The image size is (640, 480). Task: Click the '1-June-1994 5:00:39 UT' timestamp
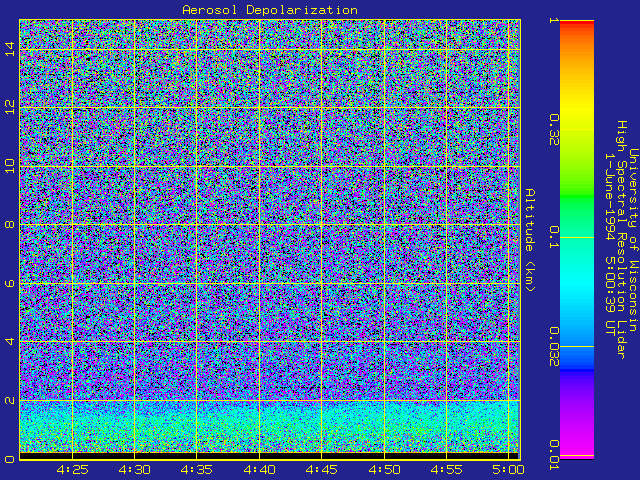(x=610, y=244)
